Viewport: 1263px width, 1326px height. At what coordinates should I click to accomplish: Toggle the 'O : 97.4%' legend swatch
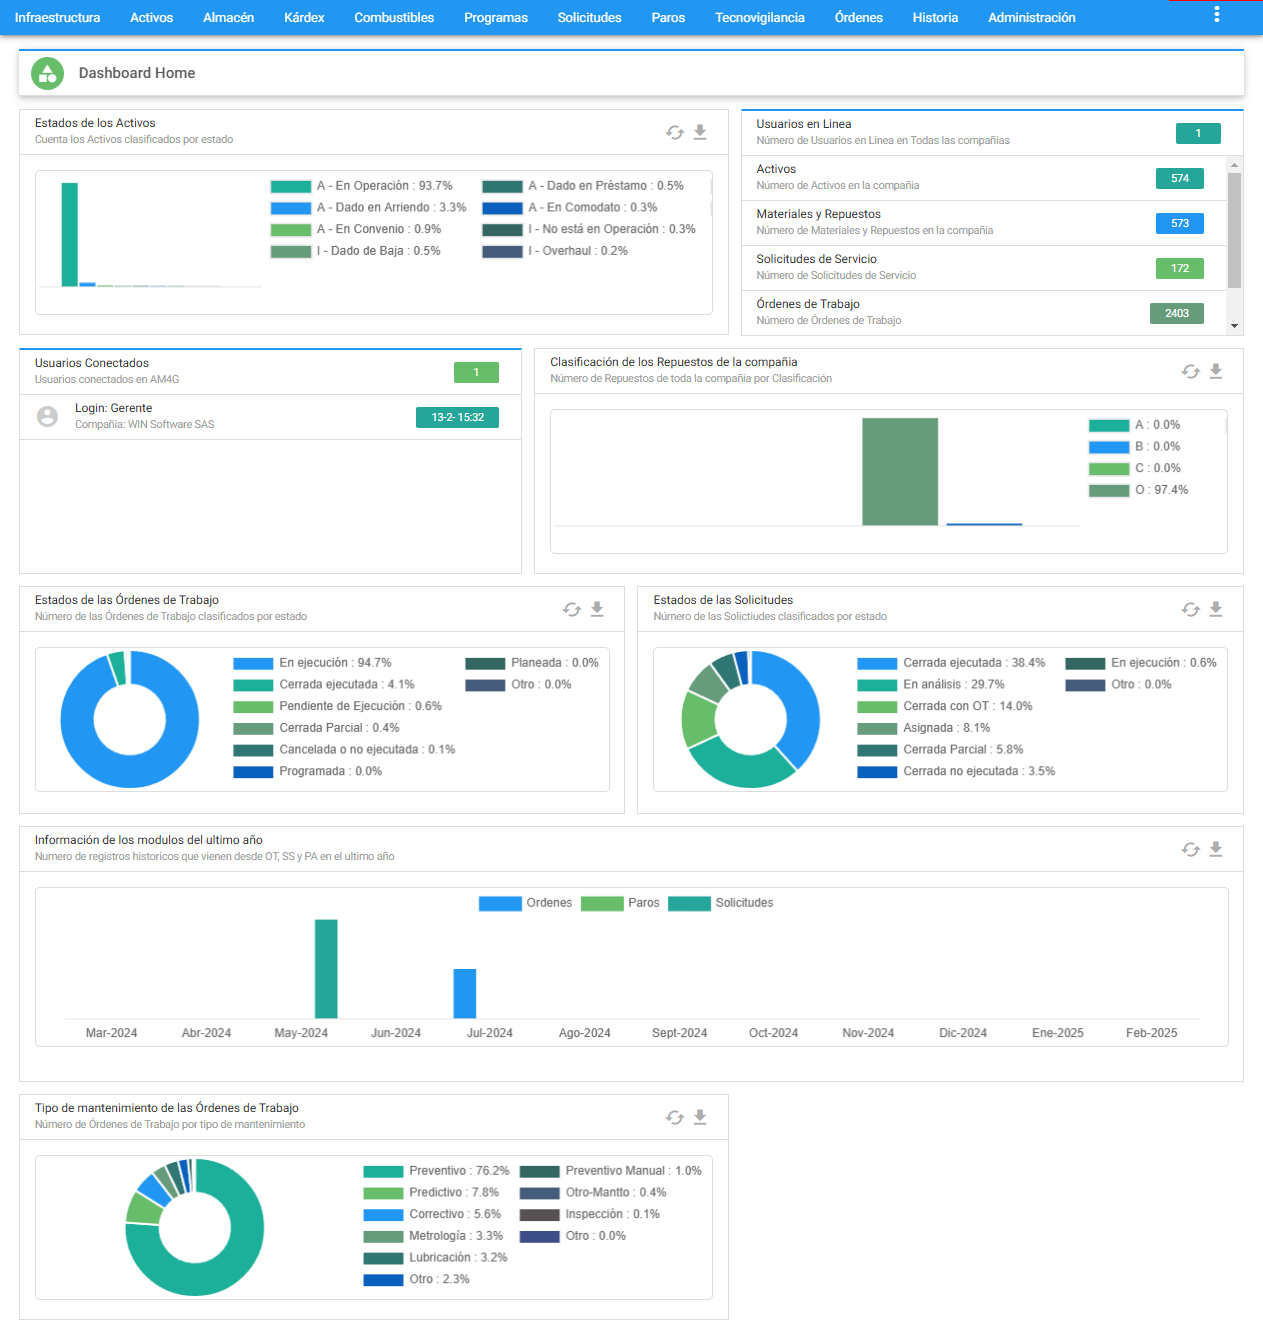click(x=1109, y=490)
